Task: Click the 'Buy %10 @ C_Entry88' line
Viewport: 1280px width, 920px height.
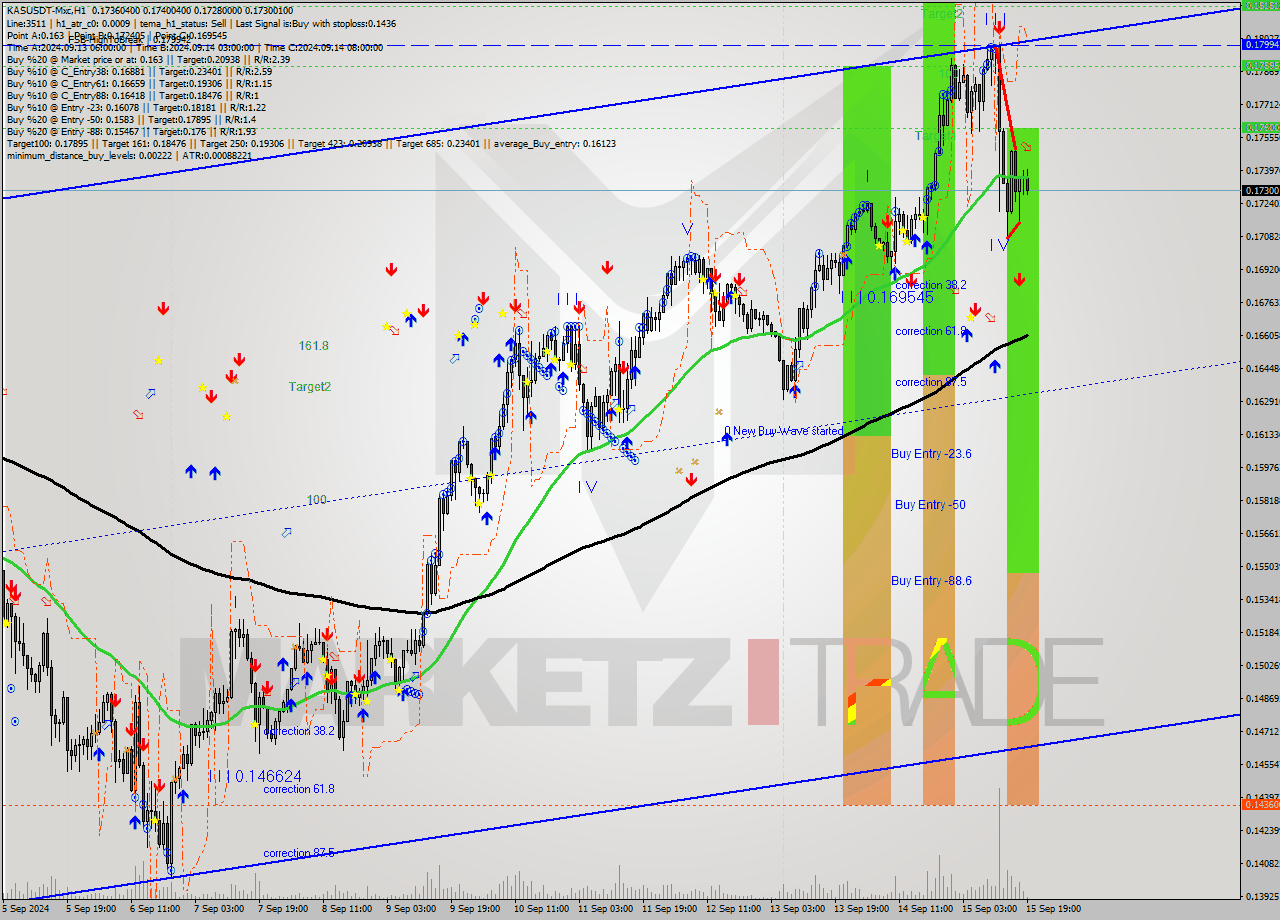Action: coord(133,95)
